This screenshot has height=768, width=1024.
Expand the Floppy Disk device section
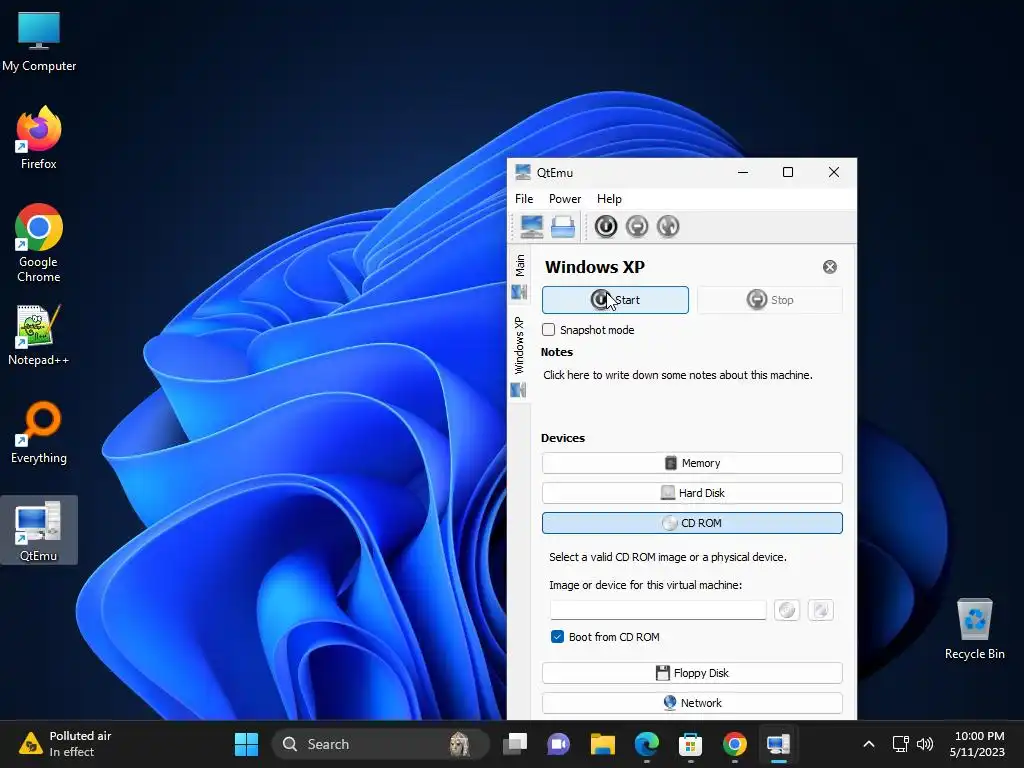(x=692, y=673)
